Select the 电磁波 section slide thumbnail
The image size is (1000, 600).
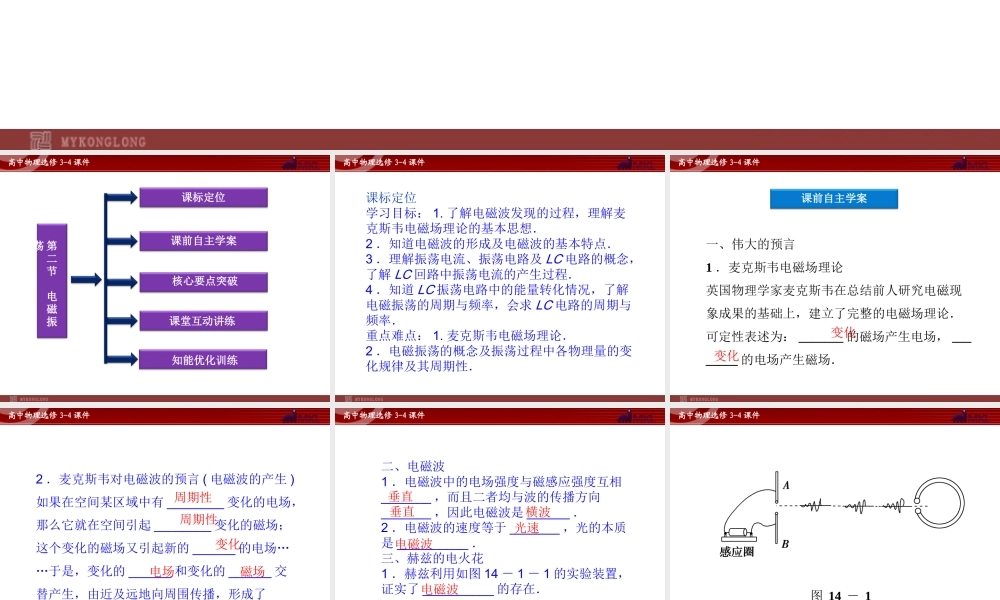click(x=499, y=510)
